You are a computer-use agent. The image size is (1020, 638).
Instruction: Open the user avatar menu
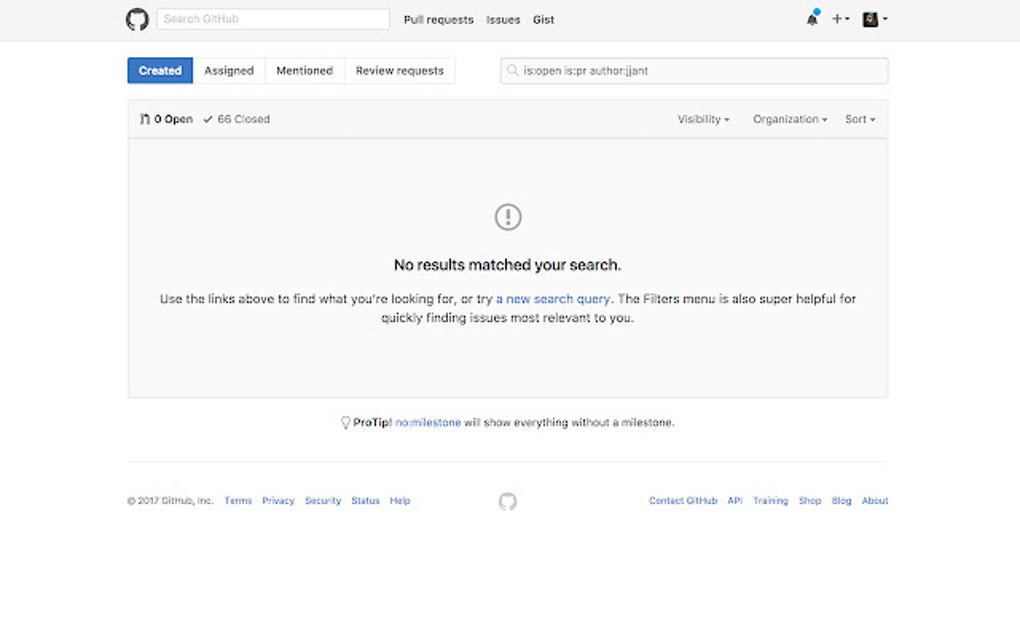875,19
